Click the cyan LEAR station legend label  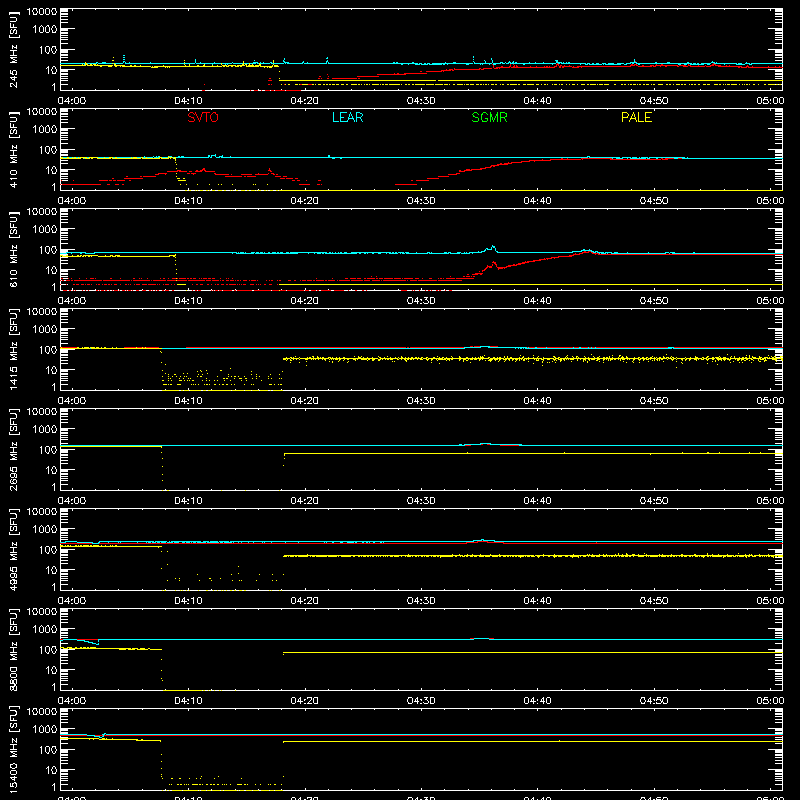347,117
